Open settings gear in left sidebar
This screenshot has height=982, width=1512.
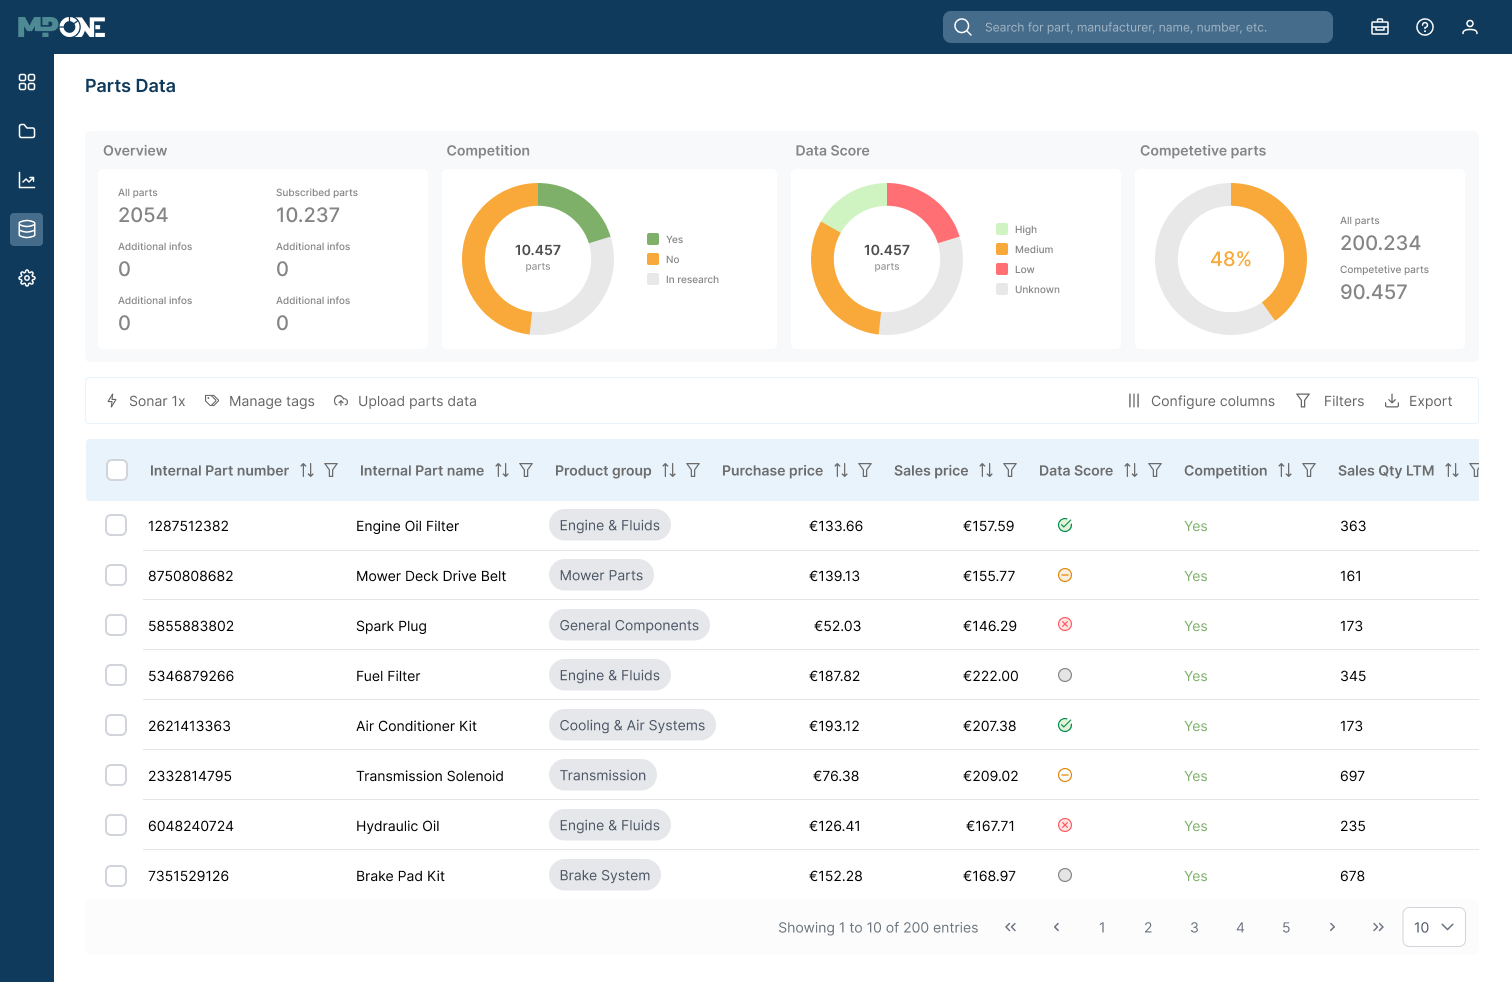click(x=27, y=278)
